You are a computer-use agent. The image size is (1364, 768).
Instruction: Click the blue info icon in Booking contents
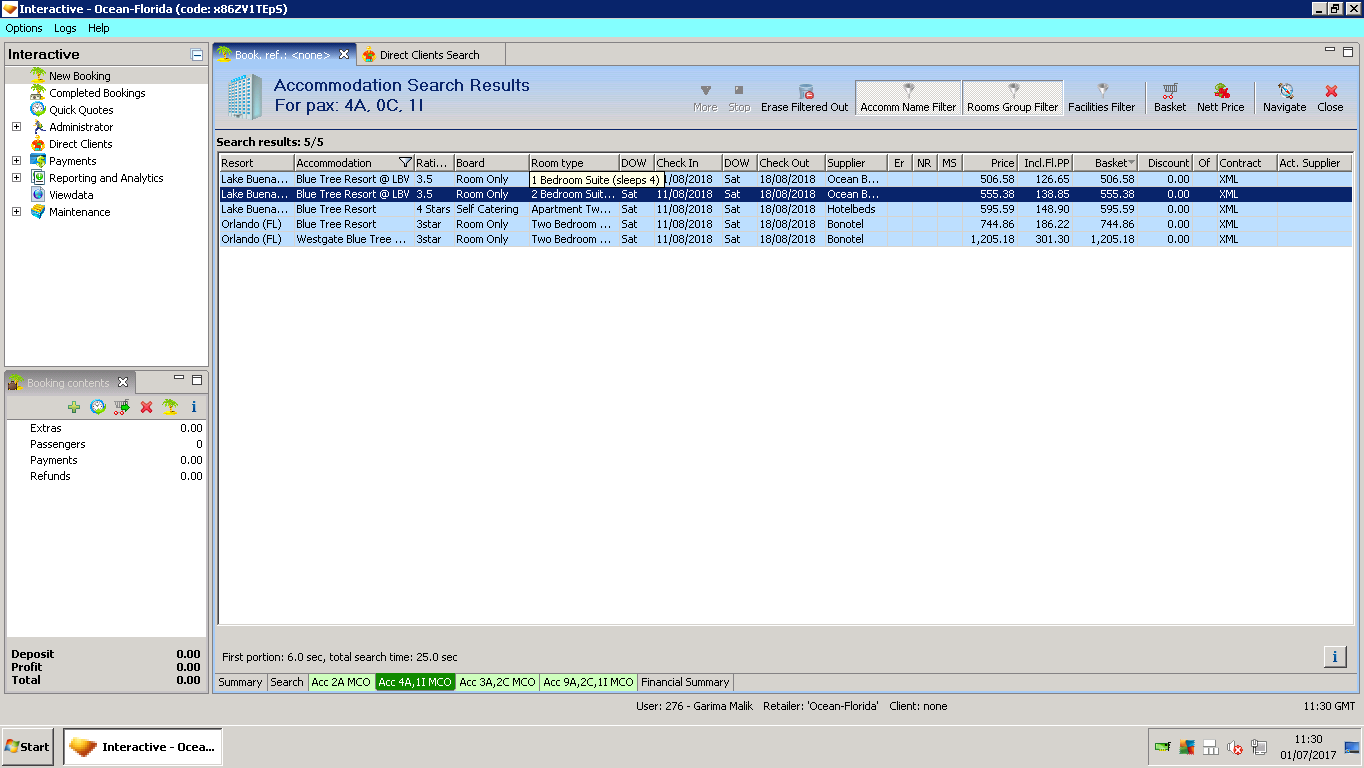194,407
